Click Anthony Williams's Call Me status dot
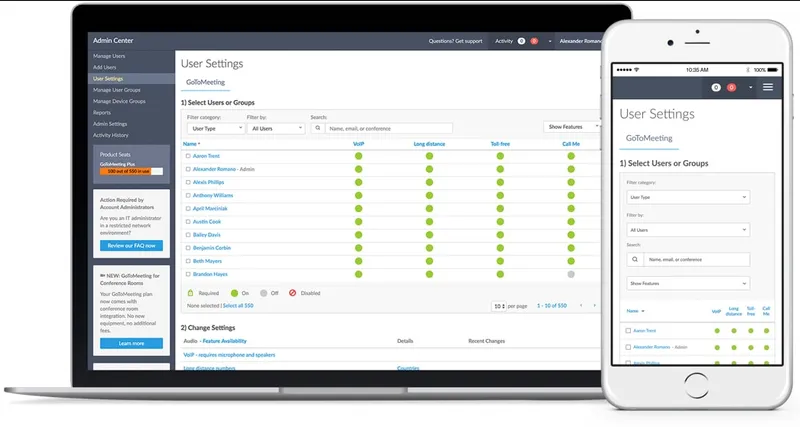The height and width of the screenshot is (427, 800). click(571, 195)
